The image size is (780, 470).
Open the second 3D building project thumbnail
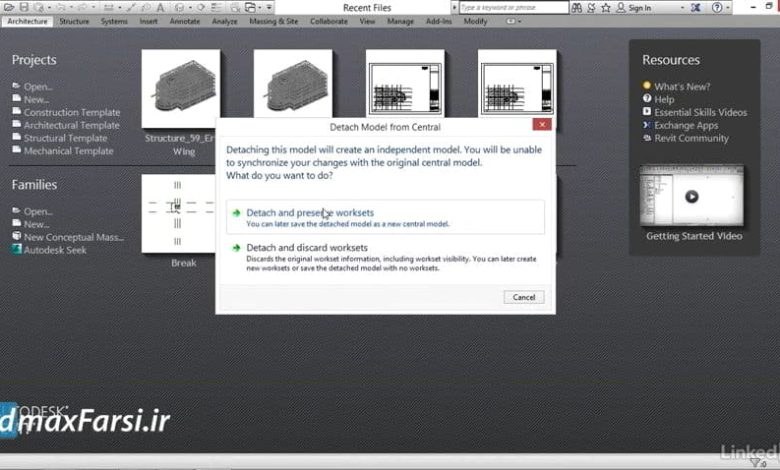(293, 84)
